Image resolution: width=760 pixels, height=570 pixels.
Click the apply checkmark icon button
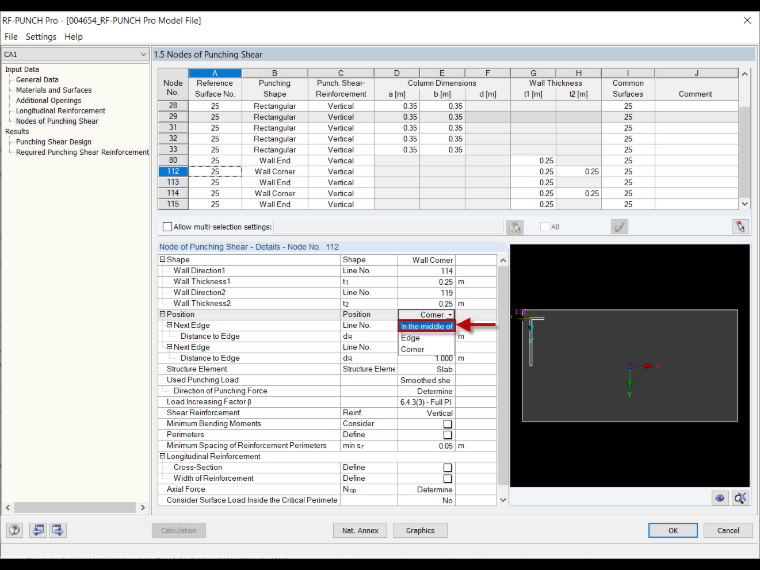tap(619, 227)
